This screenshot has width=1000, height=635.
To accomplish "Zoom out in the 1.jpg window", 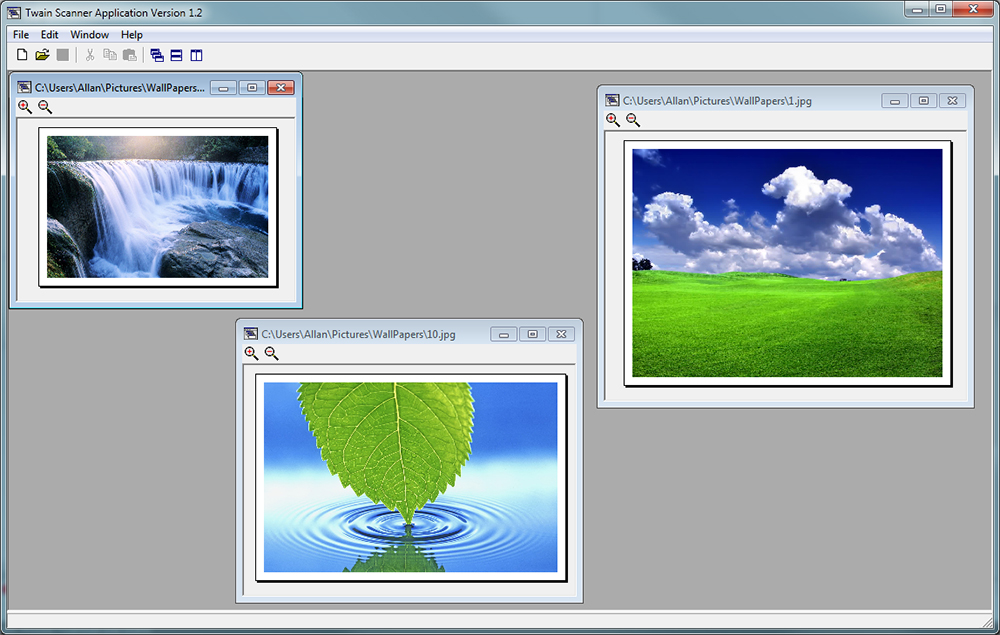I will click(x=633, y=120).
